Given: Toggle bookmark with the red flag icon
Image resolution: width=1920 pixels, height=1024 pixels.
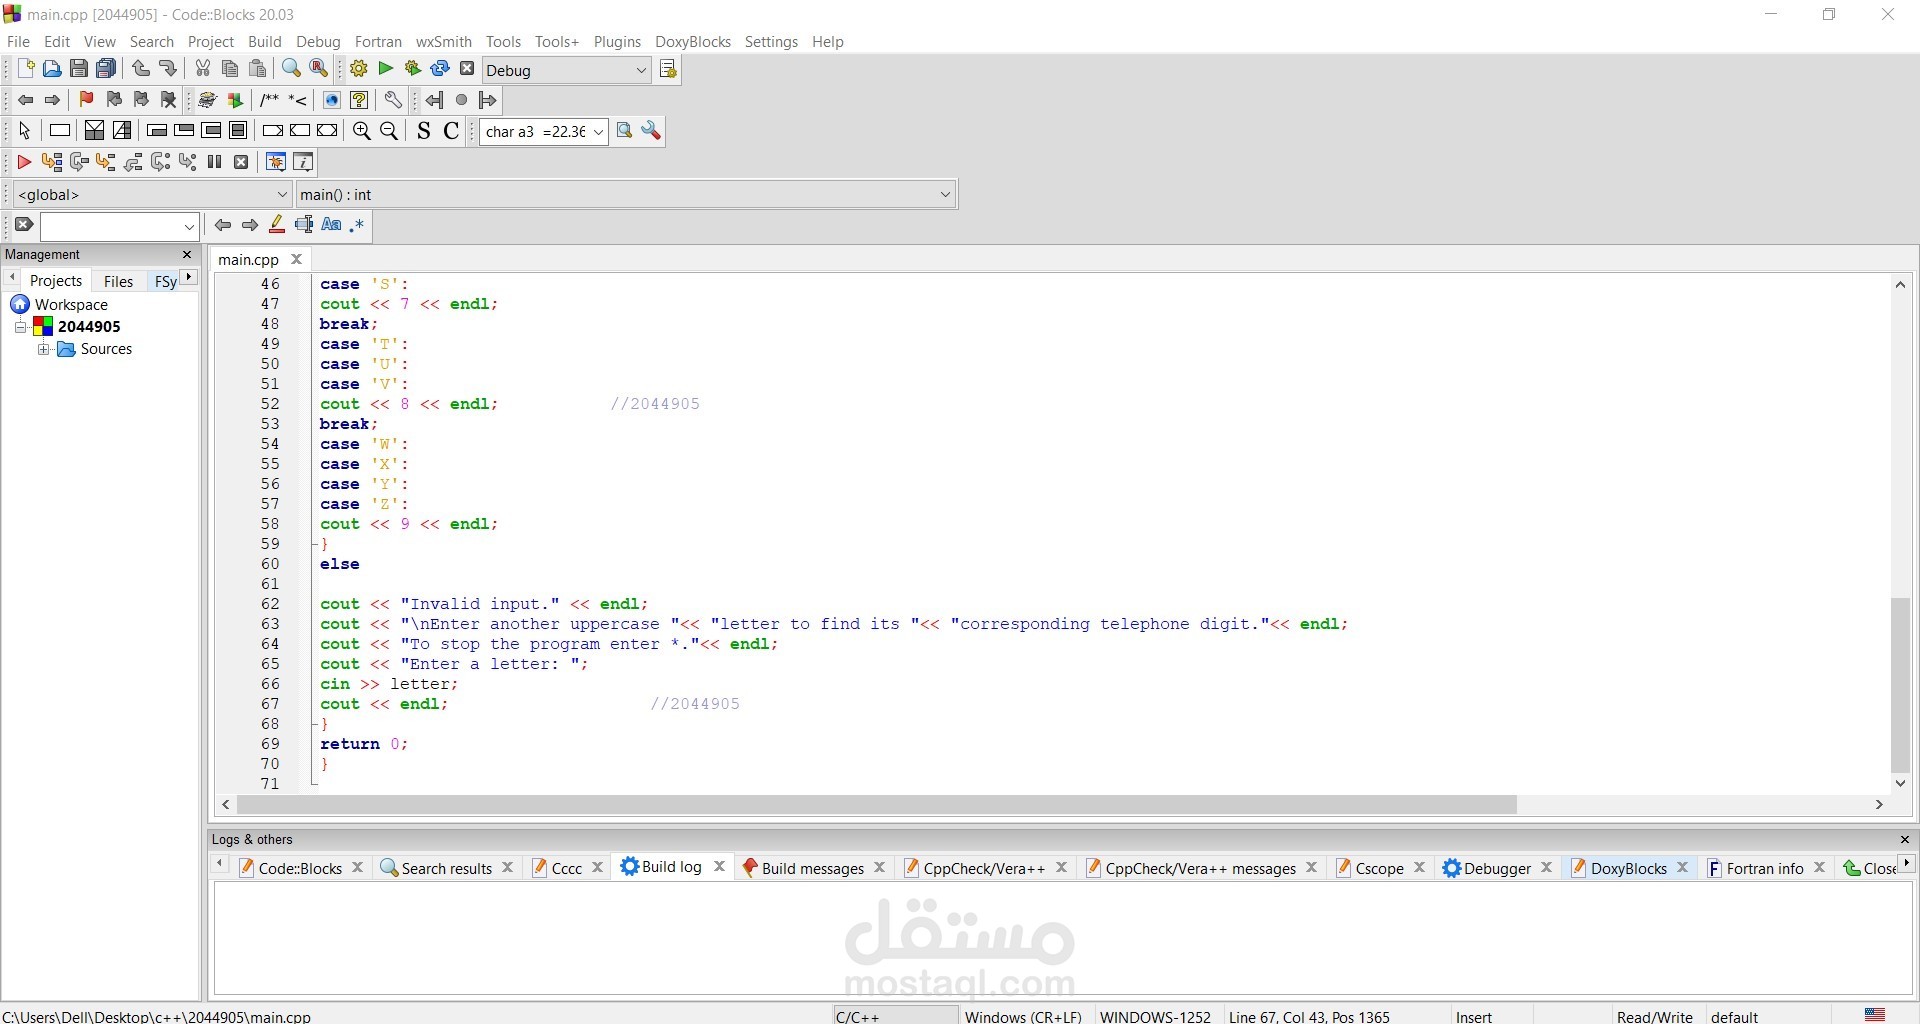Looking at the screenshot, I should tap(87, 100).
